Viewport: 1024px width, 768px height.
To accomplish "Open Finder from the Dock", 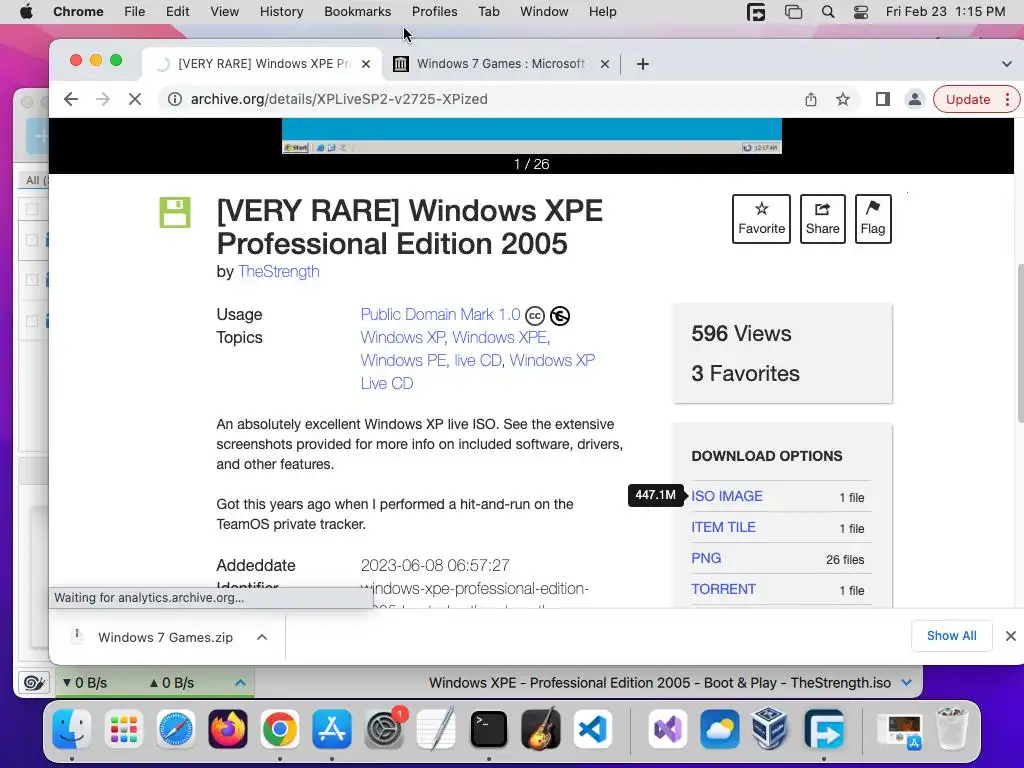I will [71, 729].
